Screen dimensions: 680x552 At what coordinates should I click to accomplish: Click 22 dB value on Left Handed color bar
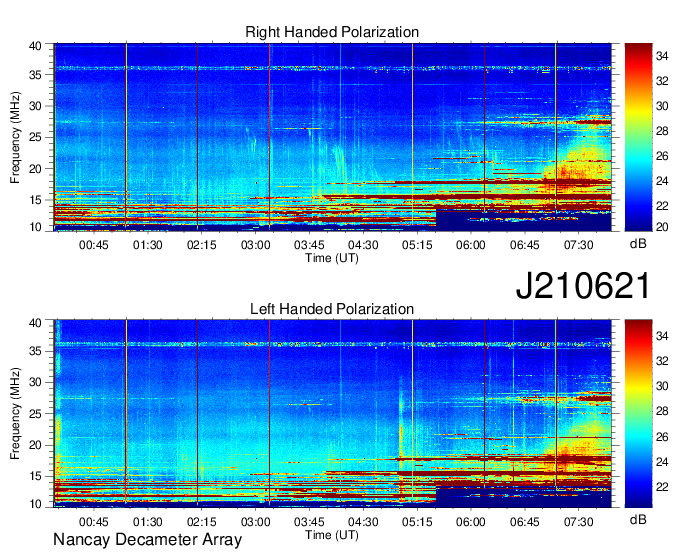pyautogui.click(x=662, y=487)
